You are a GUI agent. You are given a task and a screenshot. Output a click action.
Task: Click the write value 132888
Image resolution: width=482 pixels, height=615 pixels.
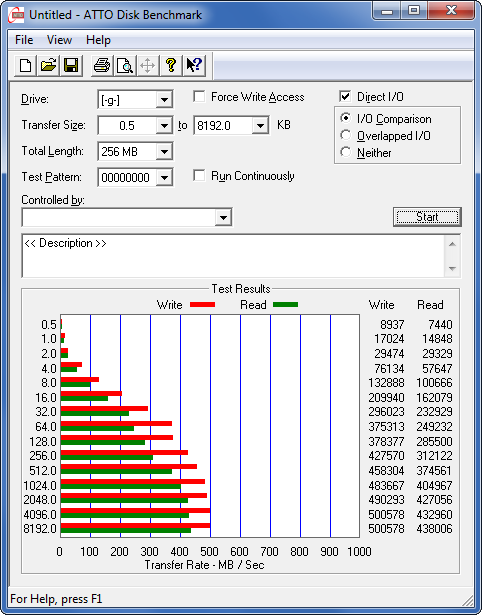386,382
